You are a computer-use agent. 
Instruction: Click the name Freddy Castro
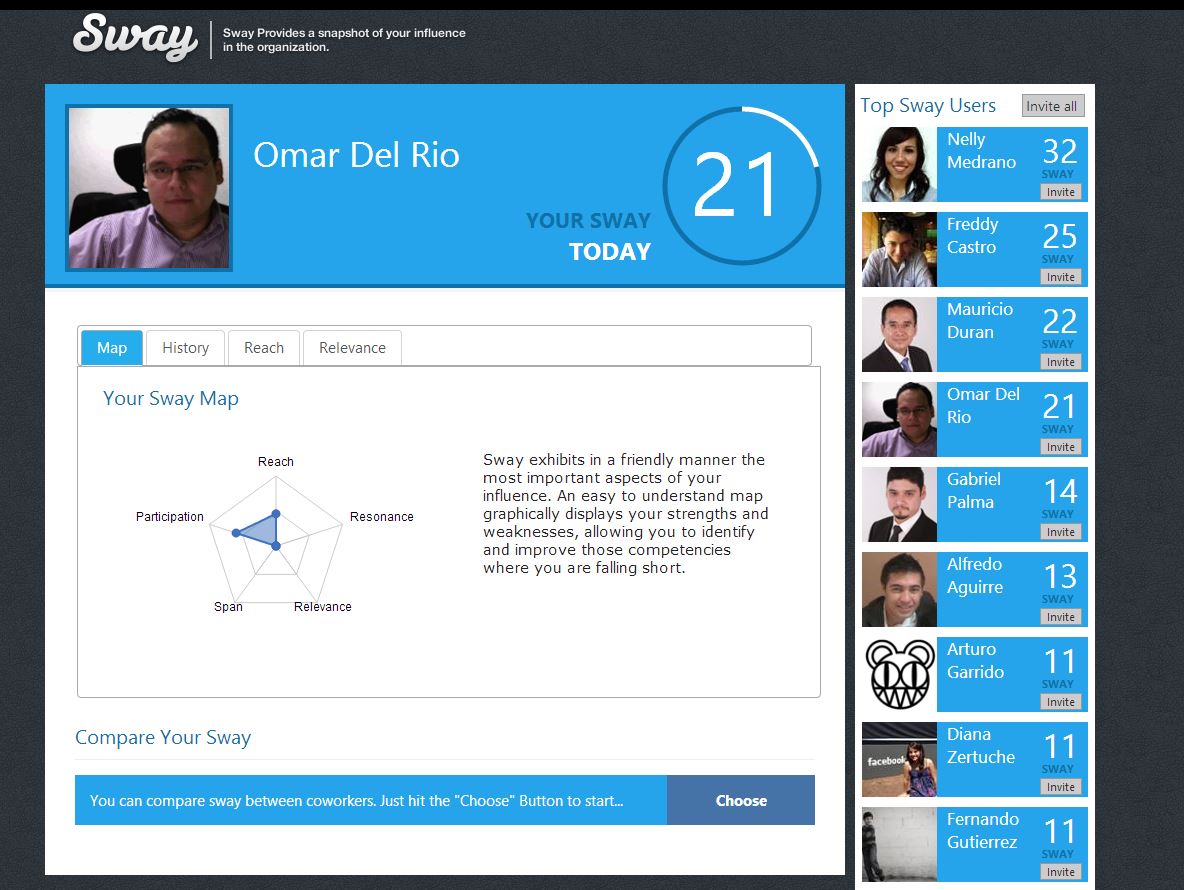coord(973,236)
